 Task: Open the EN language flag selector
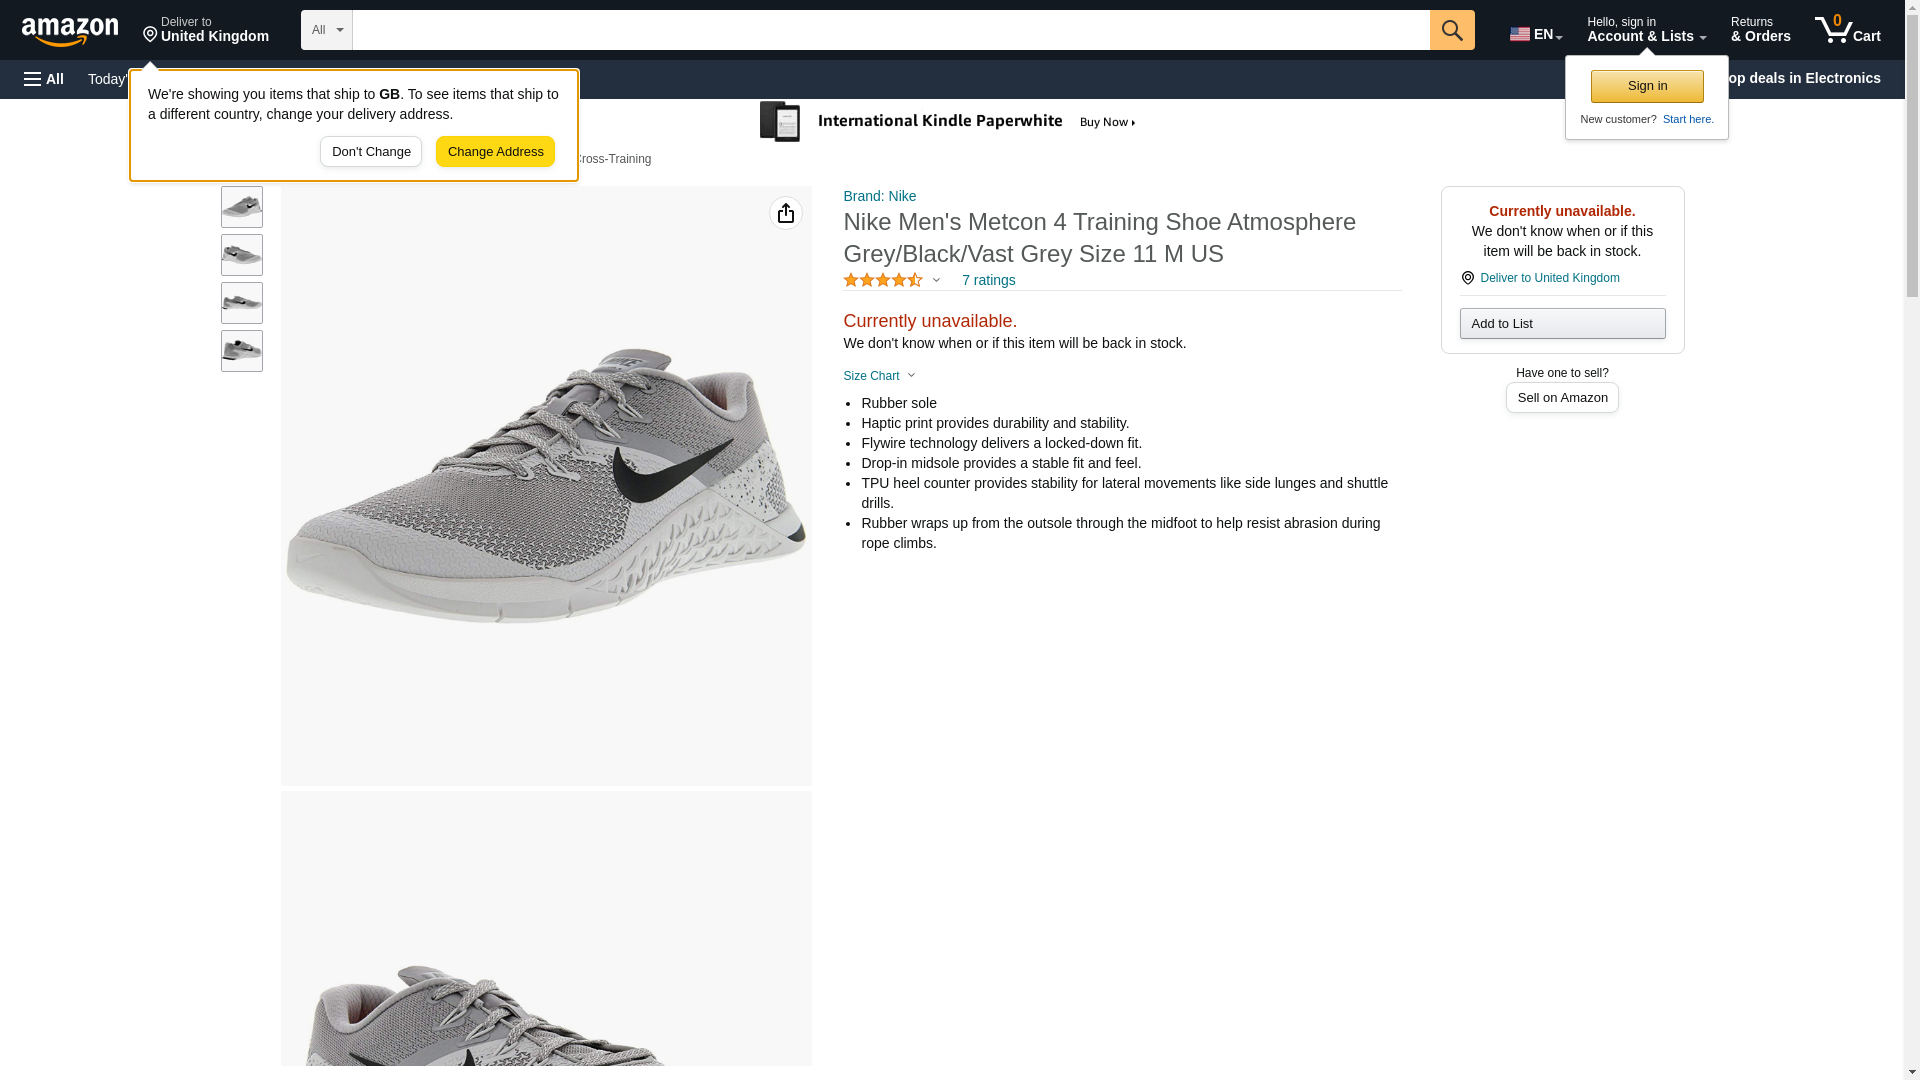click(x=1535, y=34)
